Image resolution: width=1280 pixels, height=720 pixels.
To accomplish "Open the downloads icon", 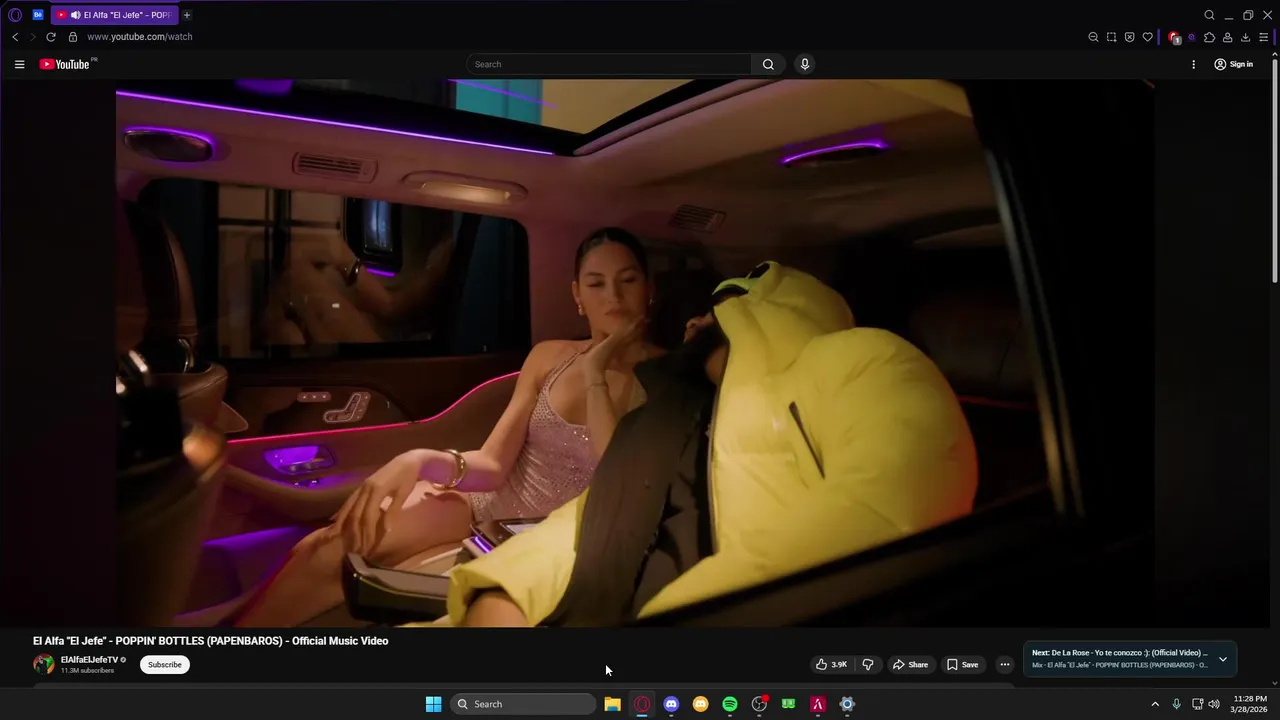I will coord(1245,37).
